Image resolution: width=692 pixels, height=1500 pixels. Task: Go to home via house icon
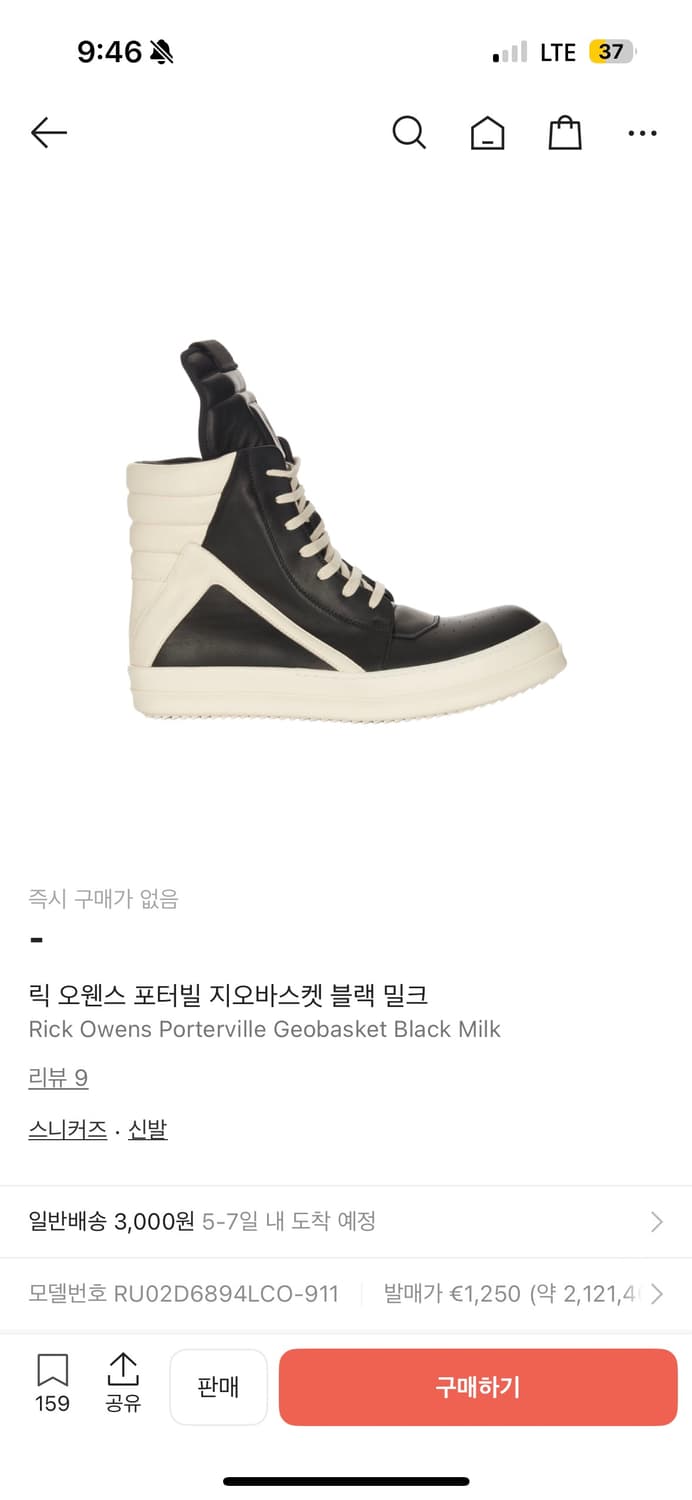tap(487, 132)
